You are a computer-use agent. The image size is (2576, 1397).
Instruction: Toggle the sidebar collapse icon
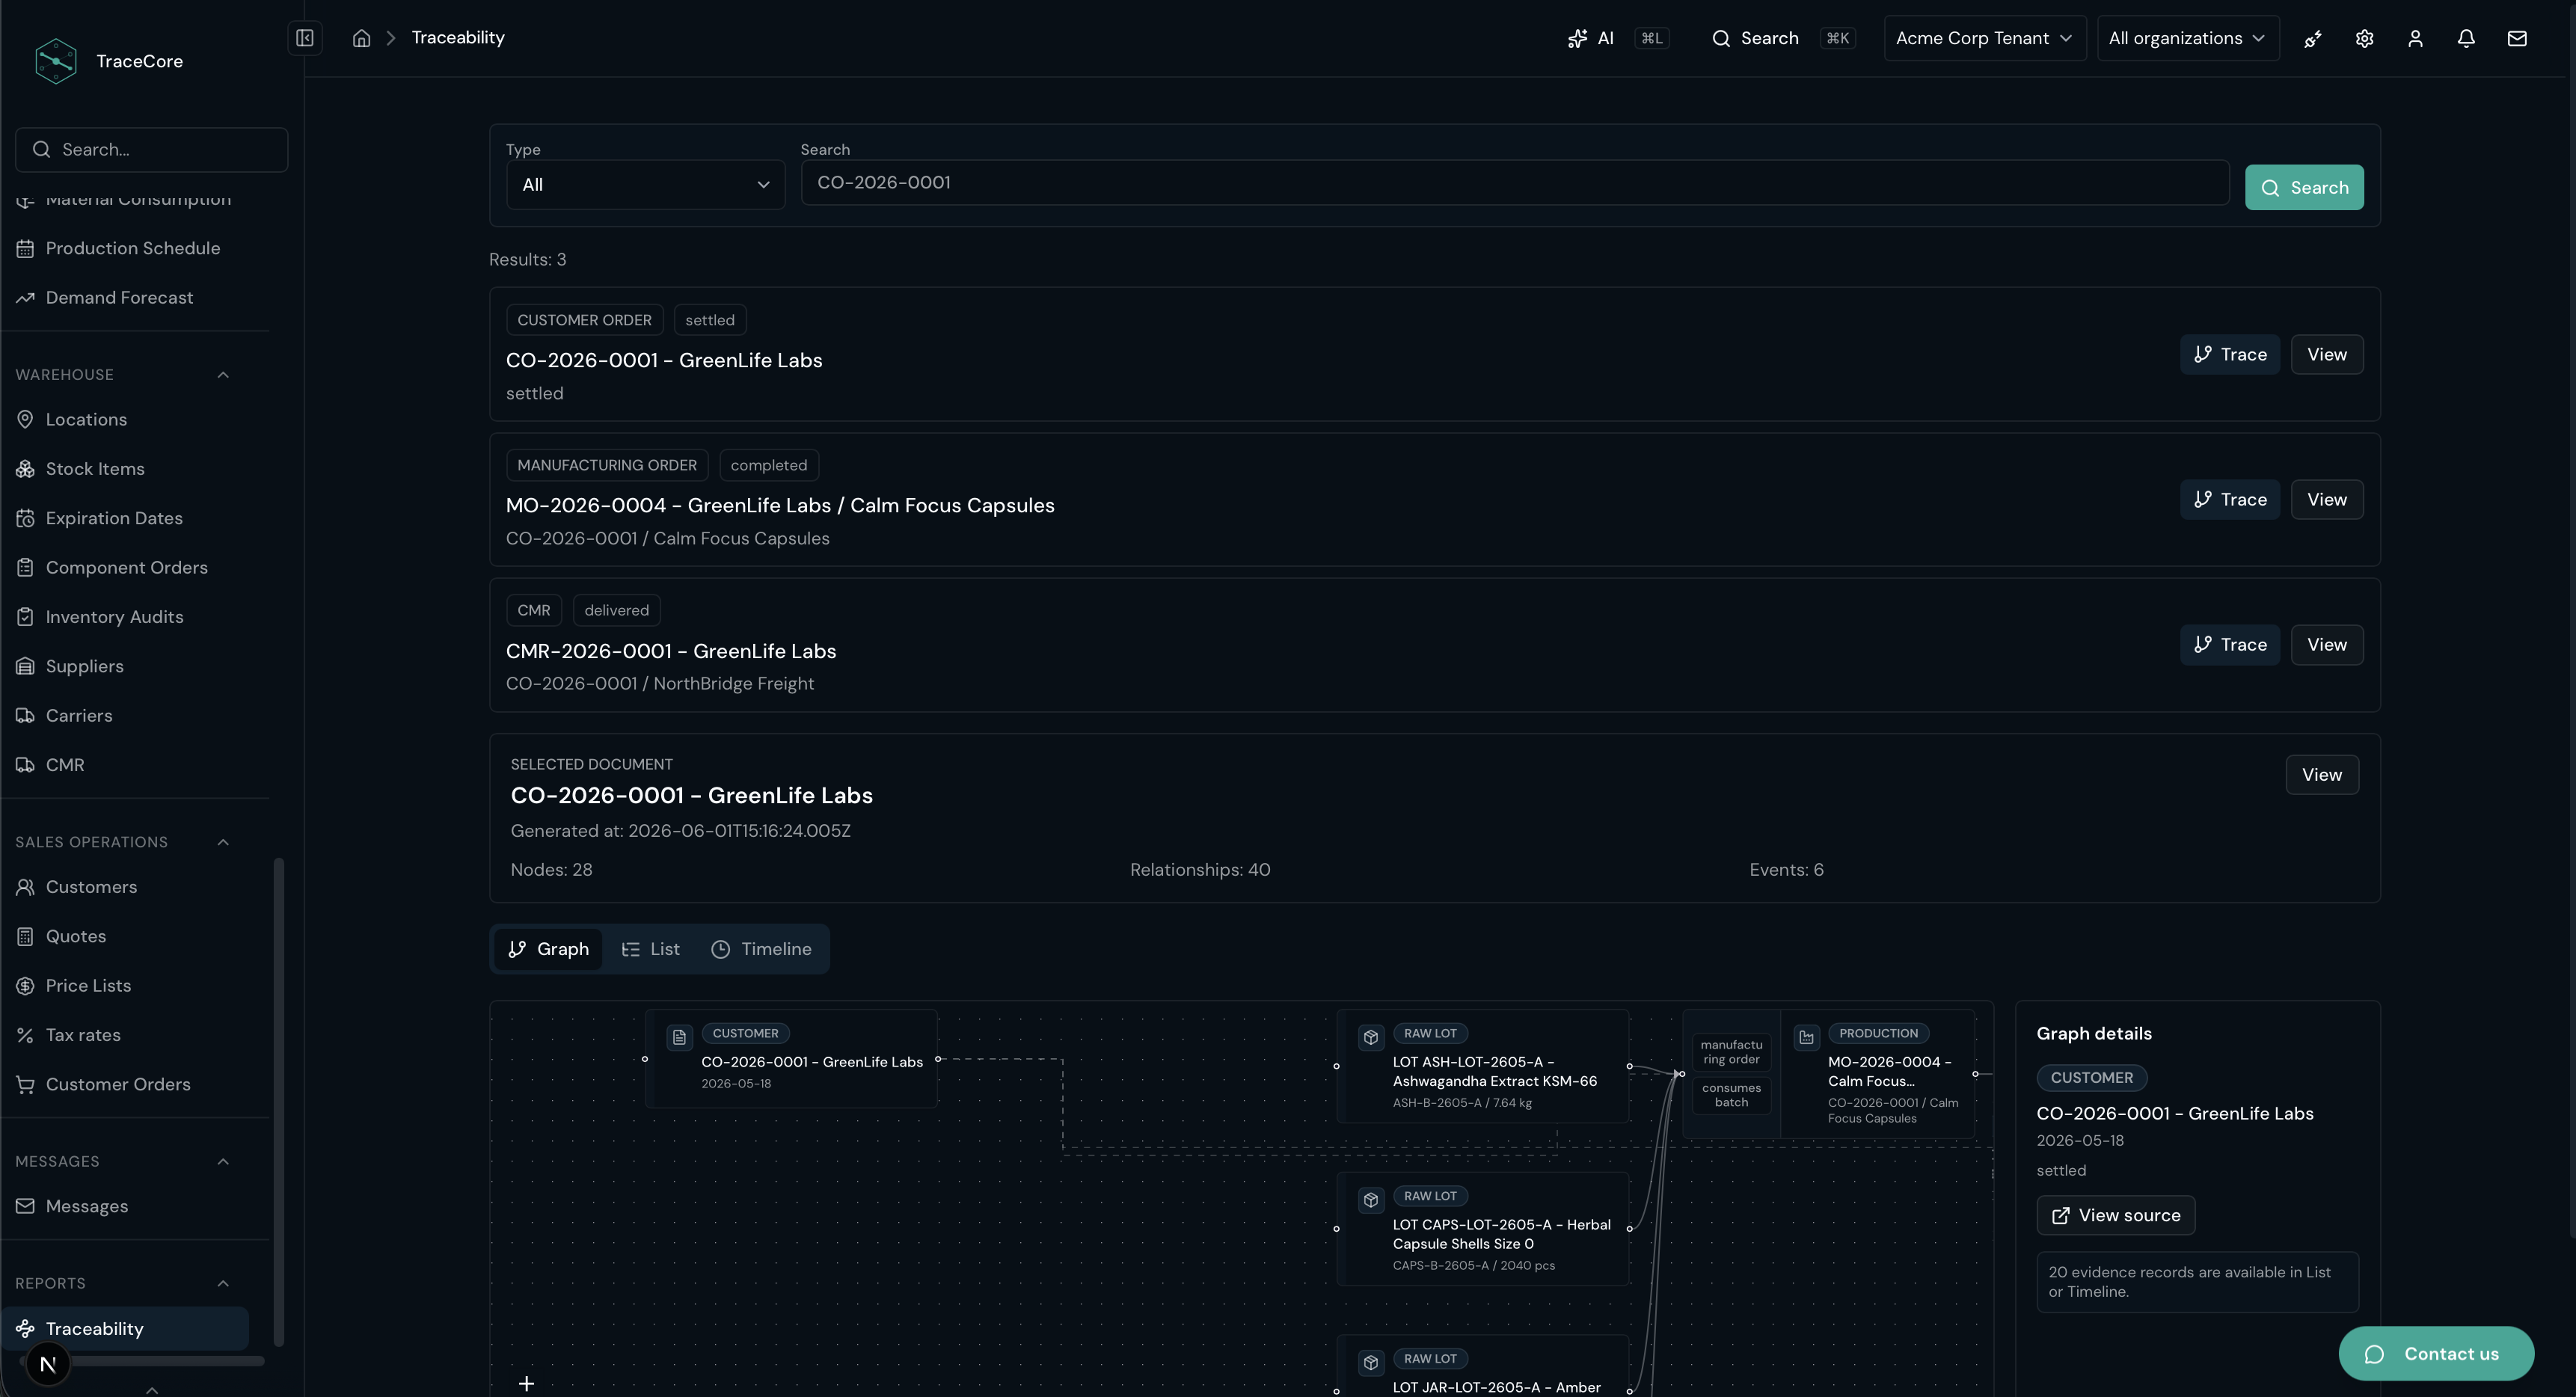(x=305, y=38)
